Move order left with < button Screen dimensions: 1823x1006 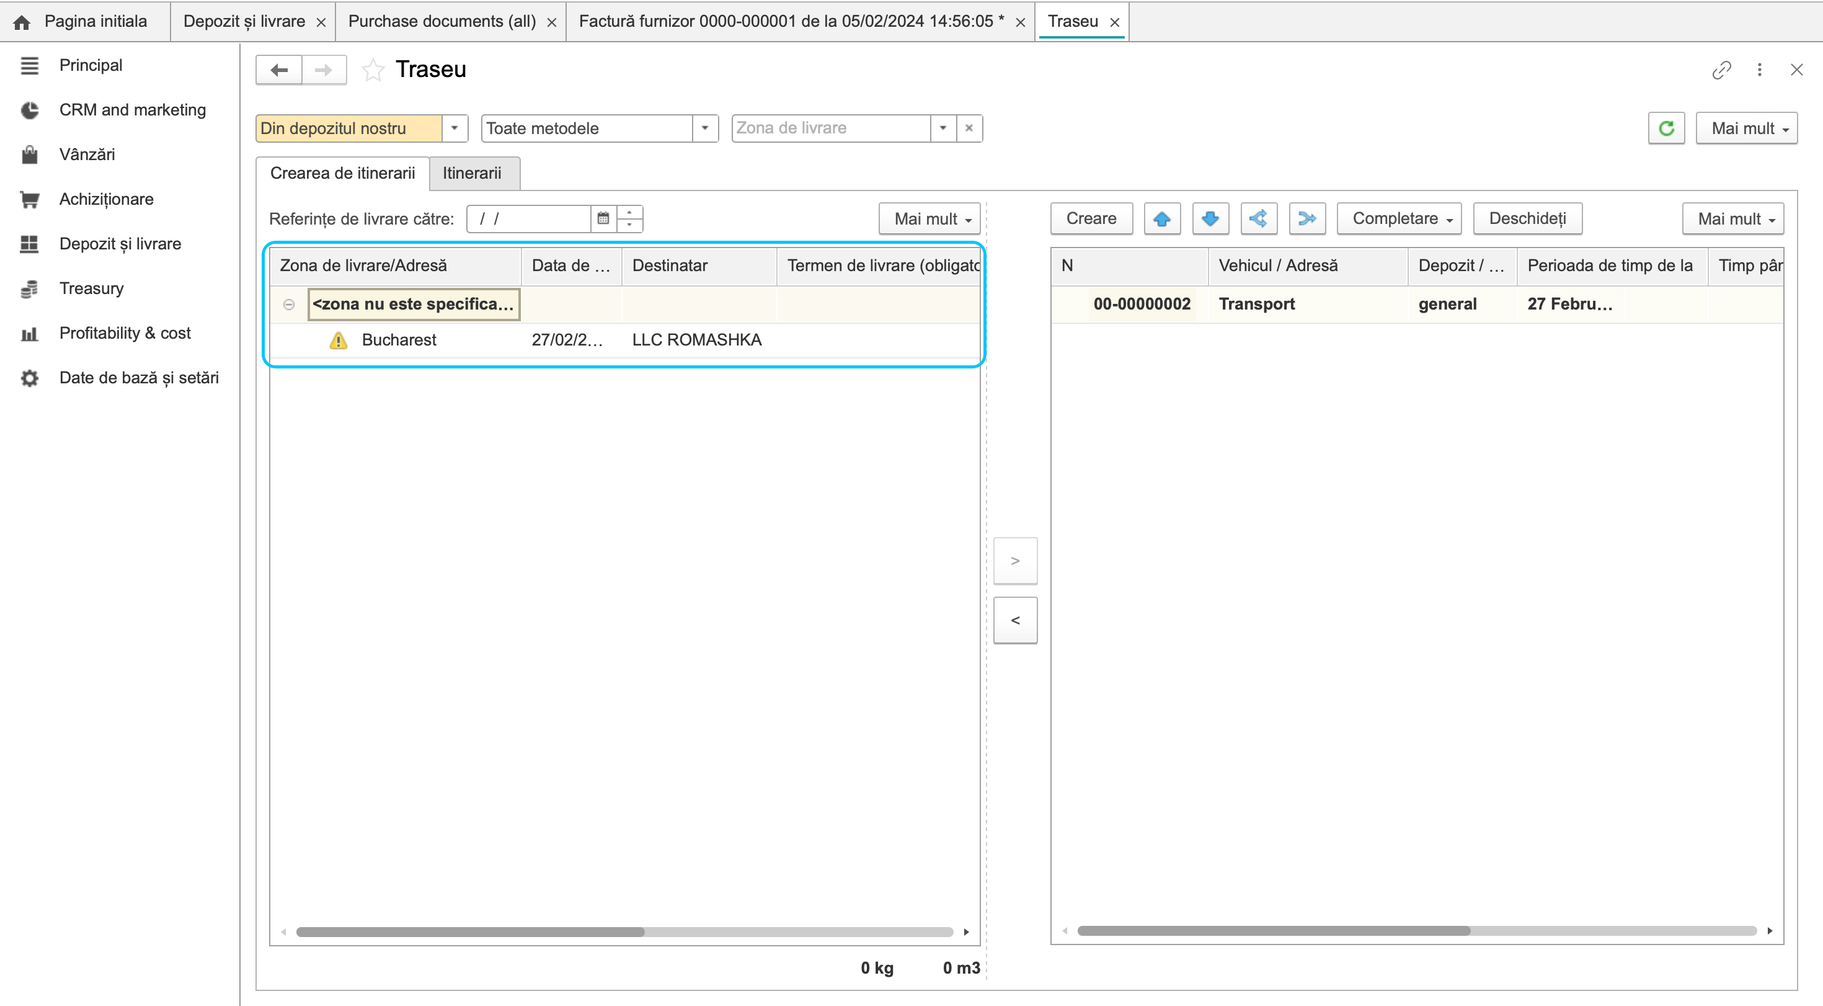pos(1015,621)
